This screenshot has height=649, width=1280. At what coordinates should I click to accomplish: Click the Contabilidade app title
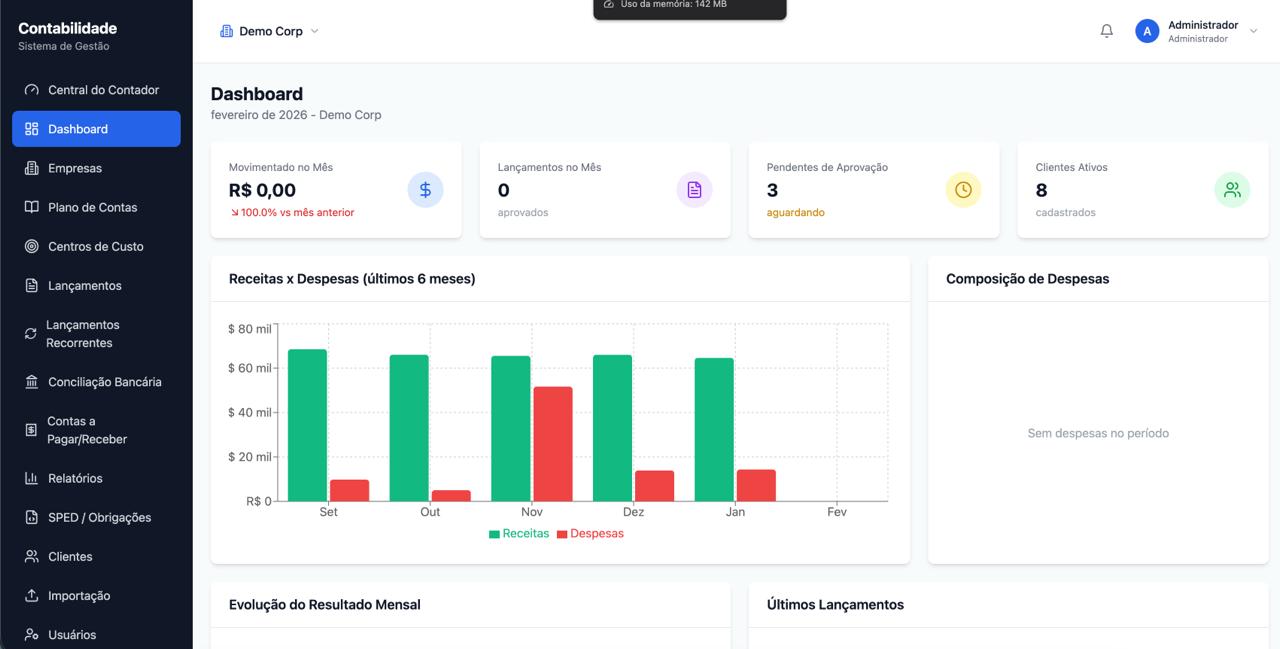[x=67, y=28]
